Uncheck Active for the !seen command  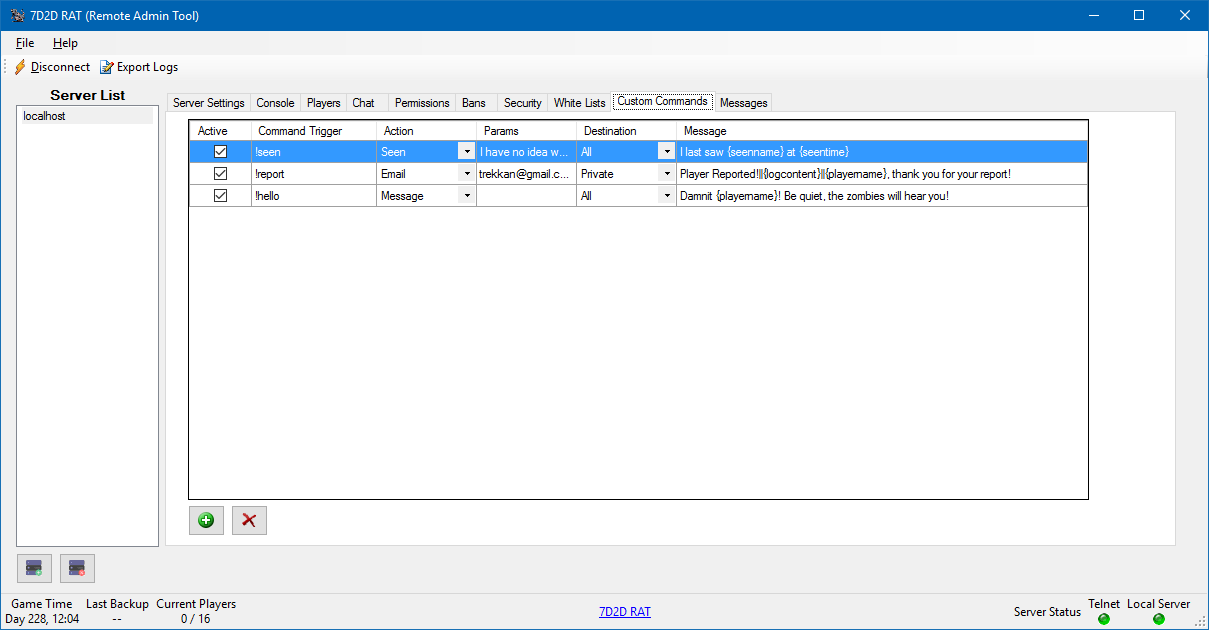click(220, 152)
